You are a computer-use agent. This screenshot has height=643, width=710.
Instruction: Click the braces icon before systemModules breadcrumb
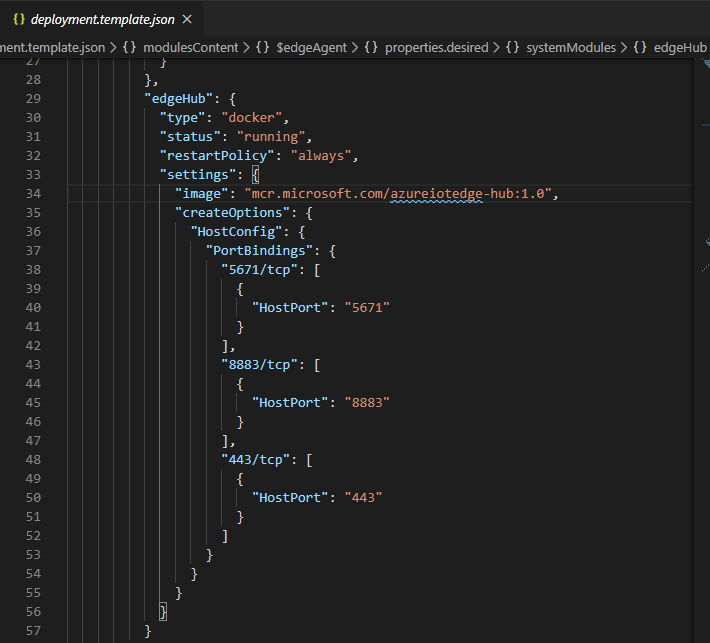click(512, 47)
